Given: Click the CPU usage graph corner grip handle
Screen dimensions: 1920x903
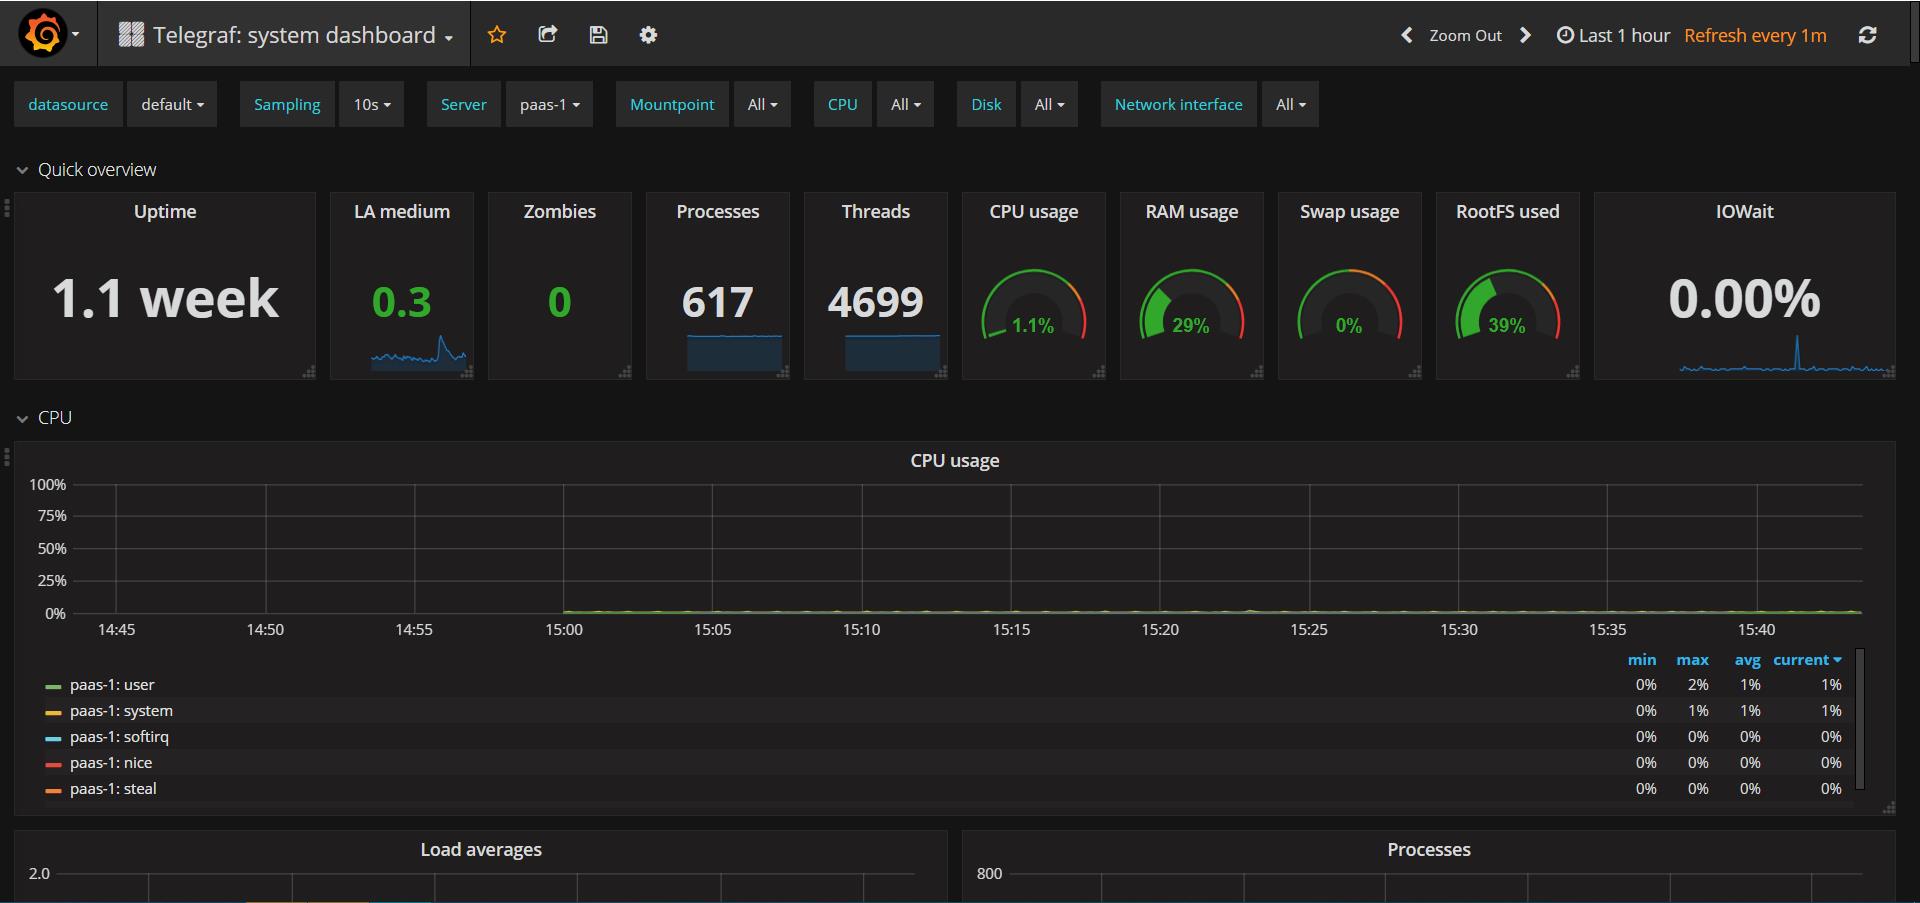Looking at the screenshot, I should tap(1889, 808).
